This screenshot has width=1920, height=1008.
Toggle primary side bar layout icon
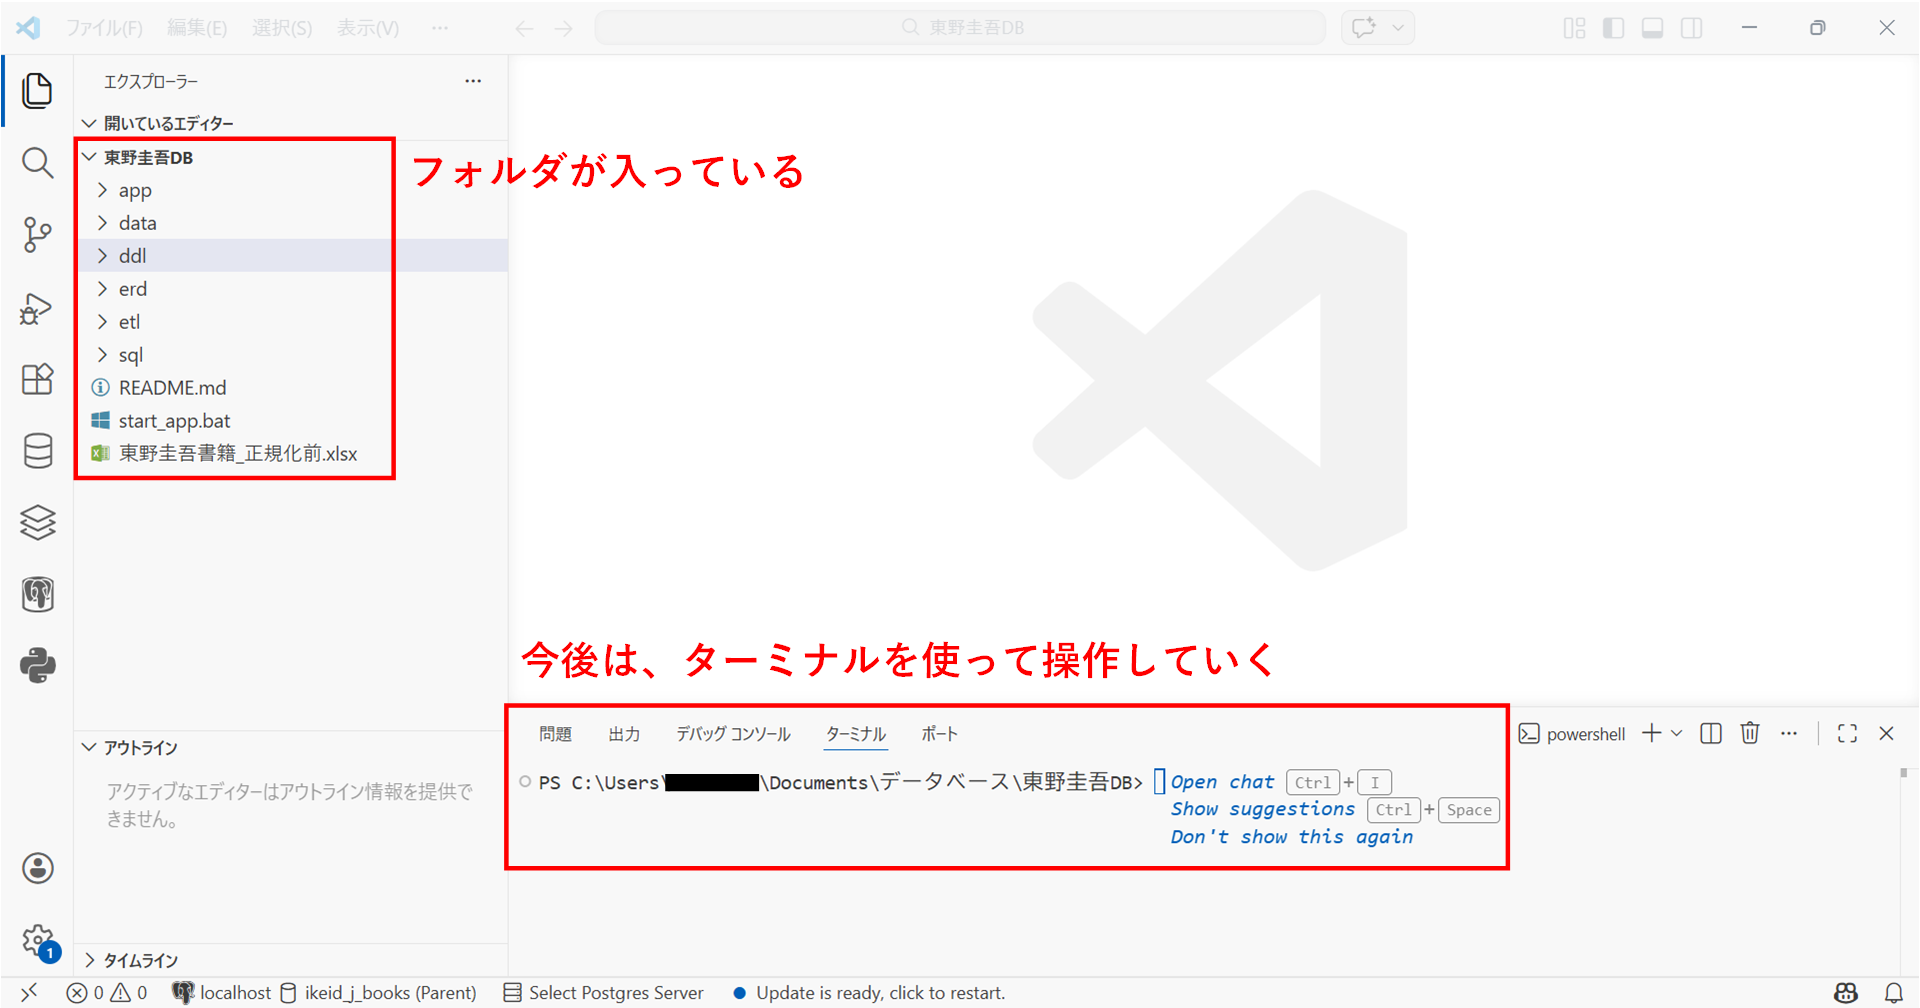pos(1613,28)
